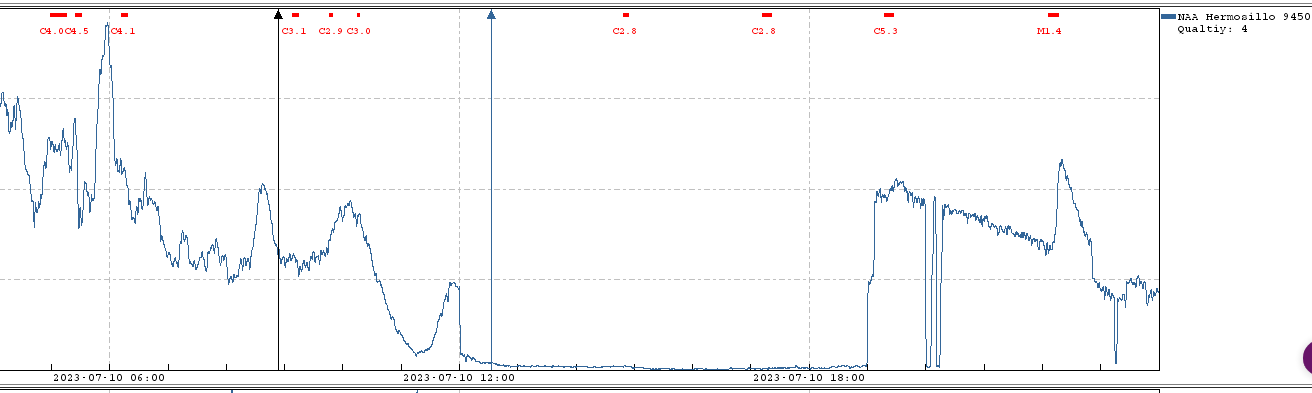Select the red flare bar above C4.0
The height and width of the screenshot is (393, 1312).
[x=58, y=15]
